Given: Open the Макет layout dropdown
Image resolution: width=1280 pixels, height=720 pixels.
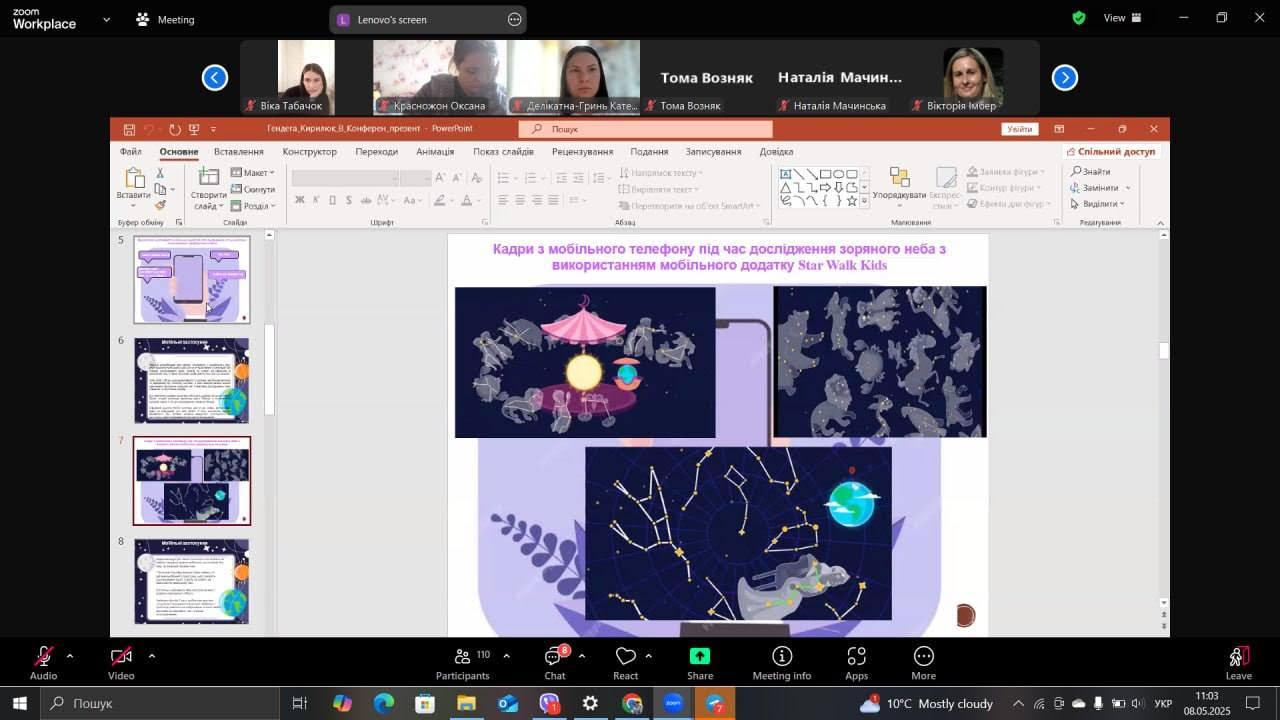Looking at the screenshot, I should [253, 173].
